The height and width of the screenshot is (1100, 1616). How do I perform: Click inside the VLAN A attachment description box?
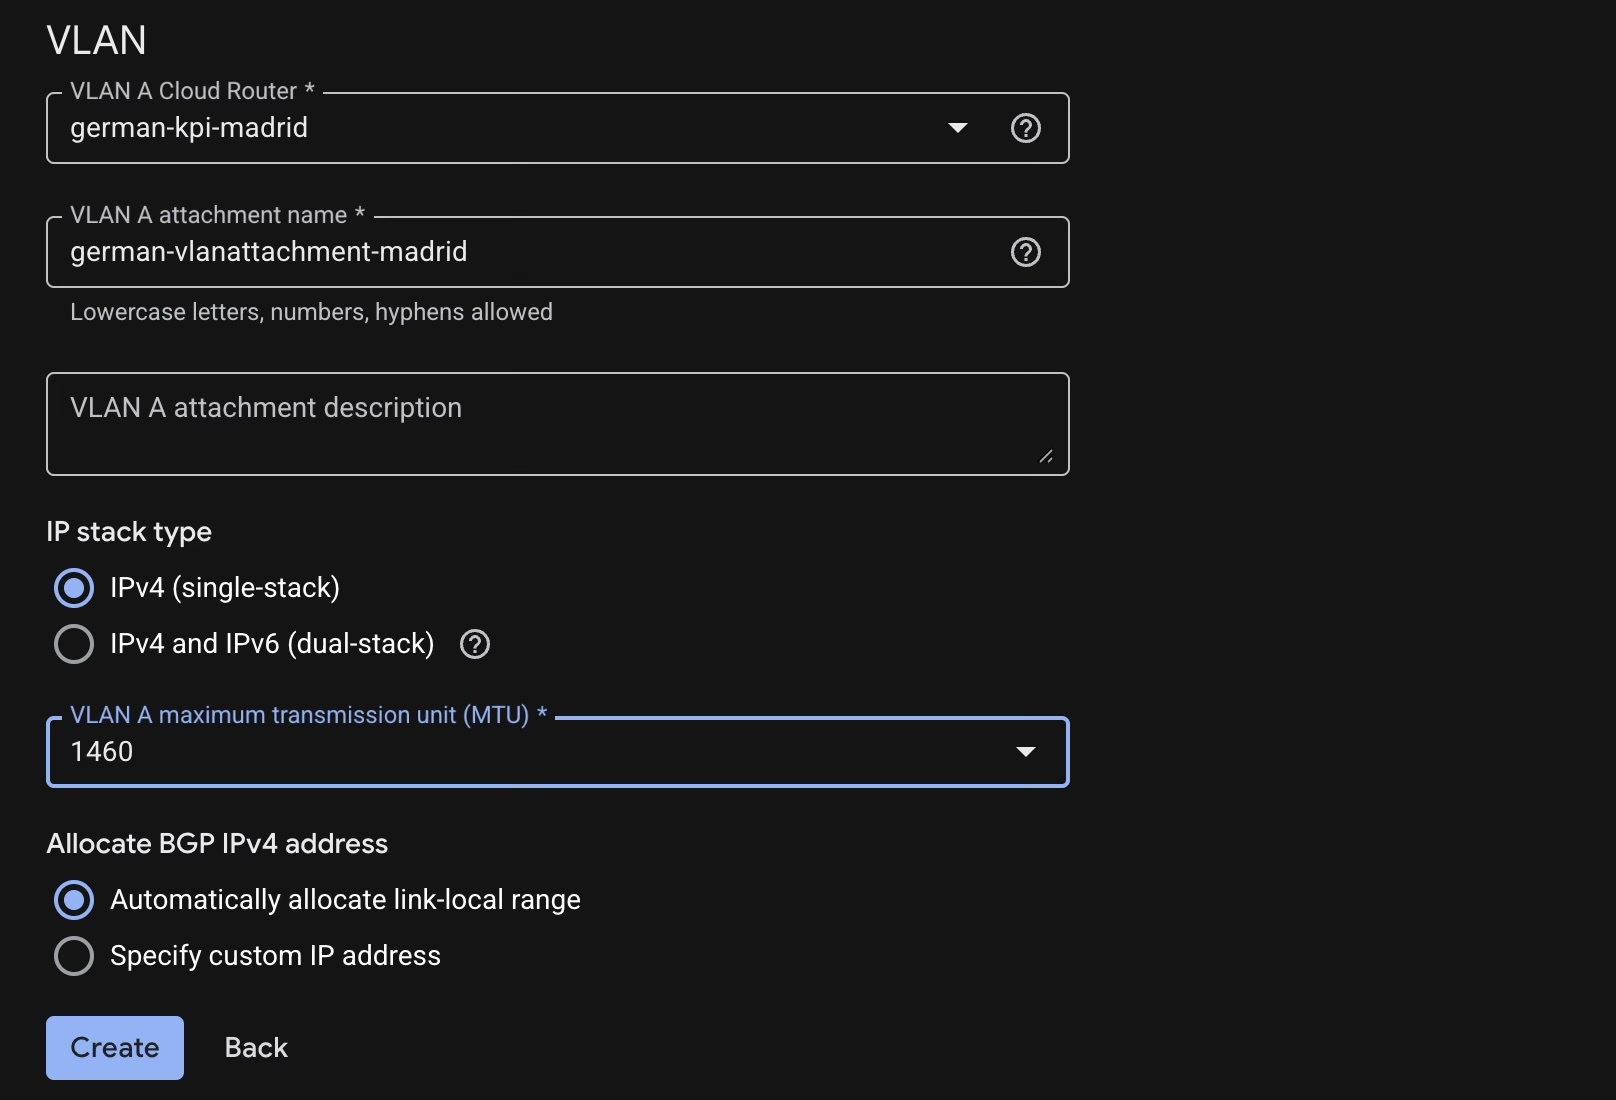[x=557, y=423]
